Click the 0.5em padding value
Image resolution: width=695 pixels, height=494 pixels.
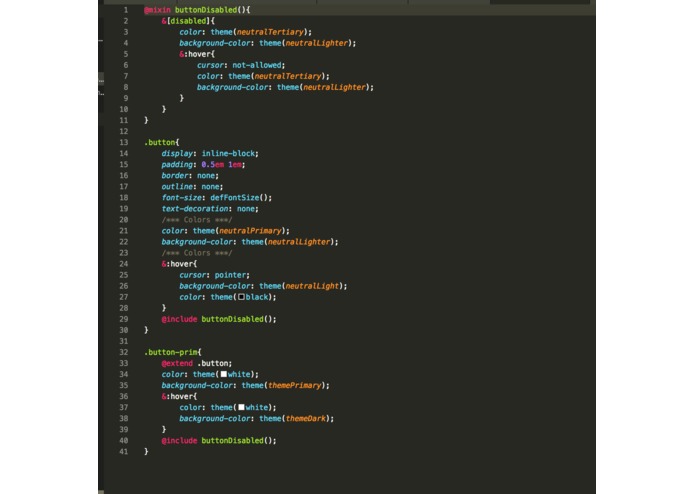pyautogui.click(x=212, y=164)
